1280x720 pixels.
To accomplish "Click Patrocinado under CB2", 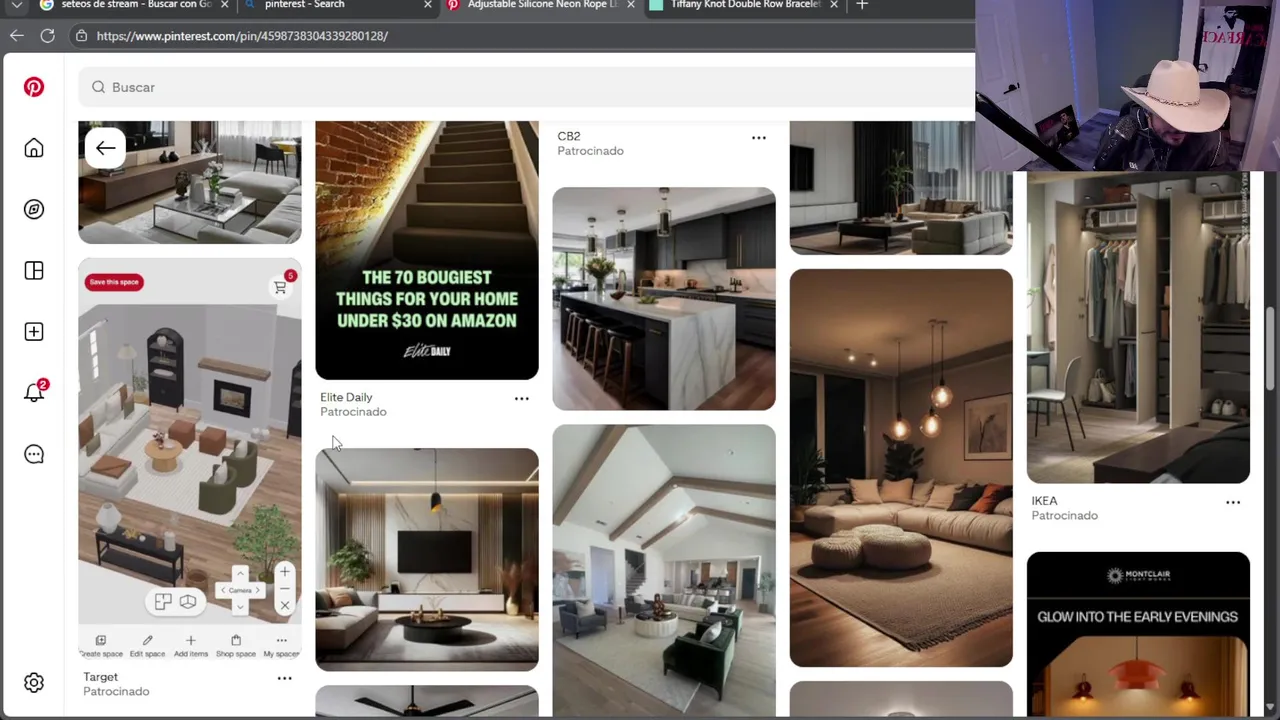I will click(x=590, y=151).
